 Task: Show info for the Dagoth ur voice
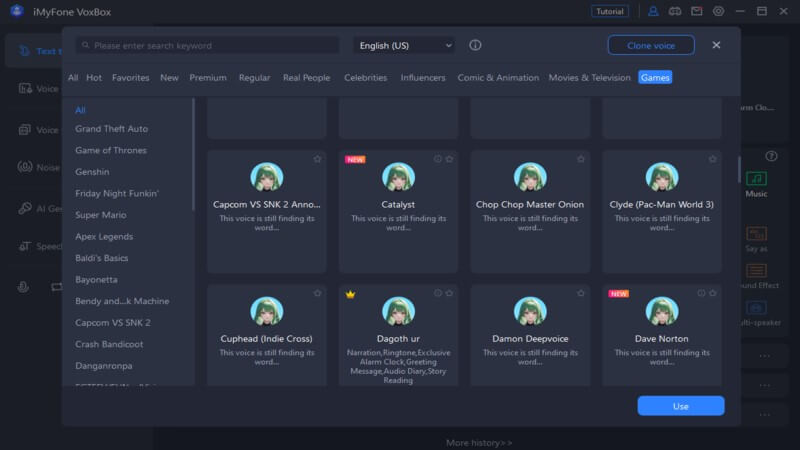click(x=438, y=293)
